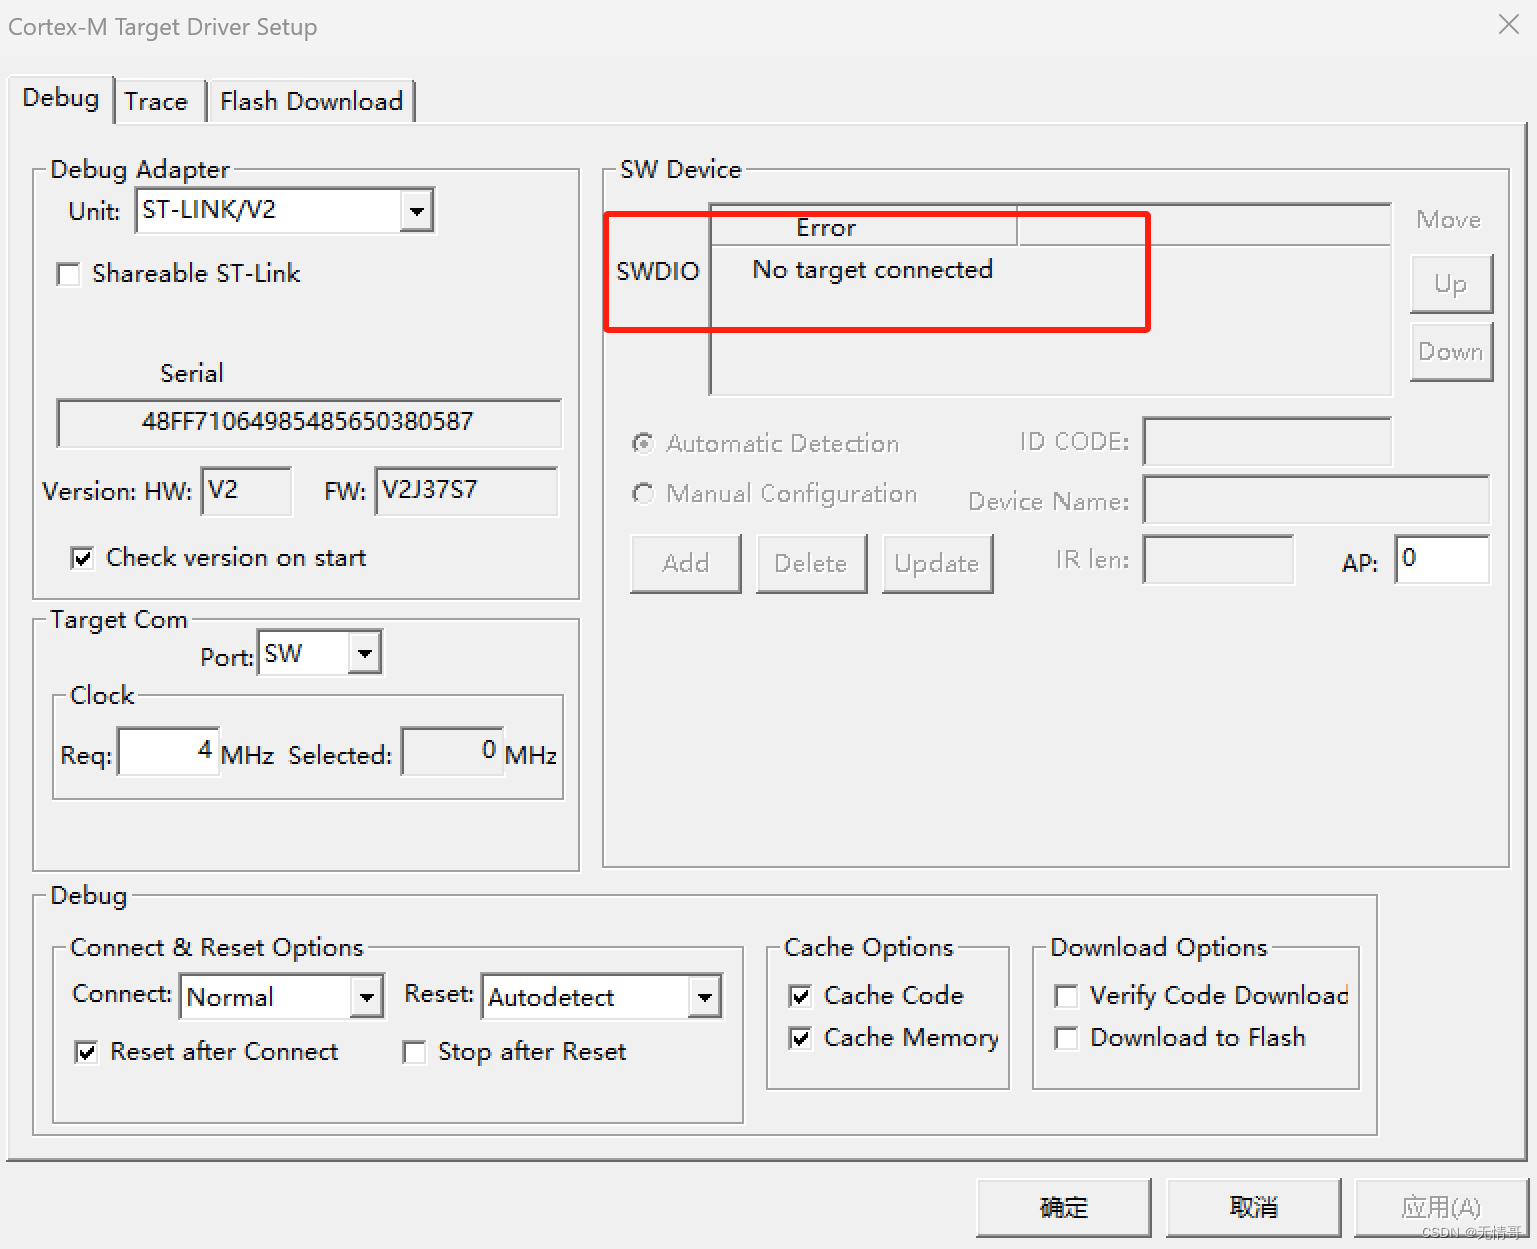Click inside the Device Name field
Image resolution: width=1537 pixels, height=1249 pixels.
coord(1316,500)
